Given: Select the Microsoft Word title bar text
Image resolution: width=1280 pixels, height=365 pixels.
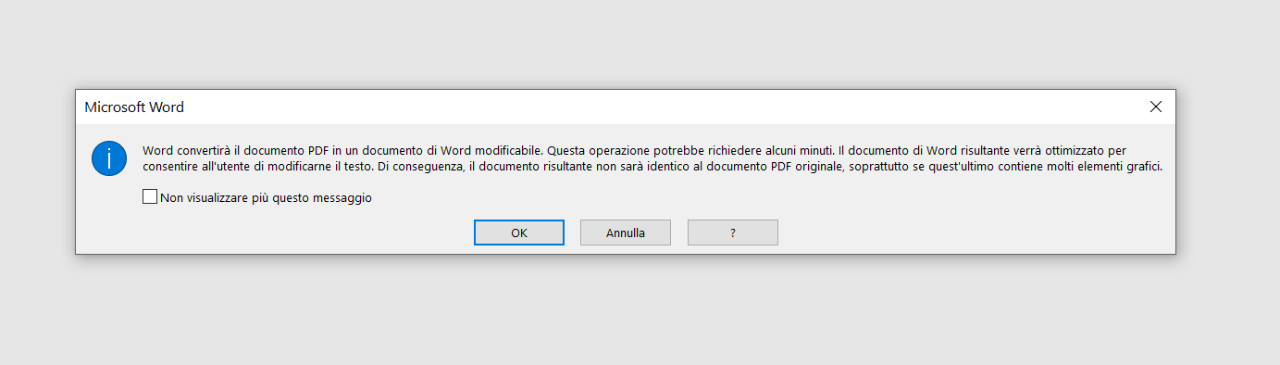Looking at the screenshot, I should point(134,107).
